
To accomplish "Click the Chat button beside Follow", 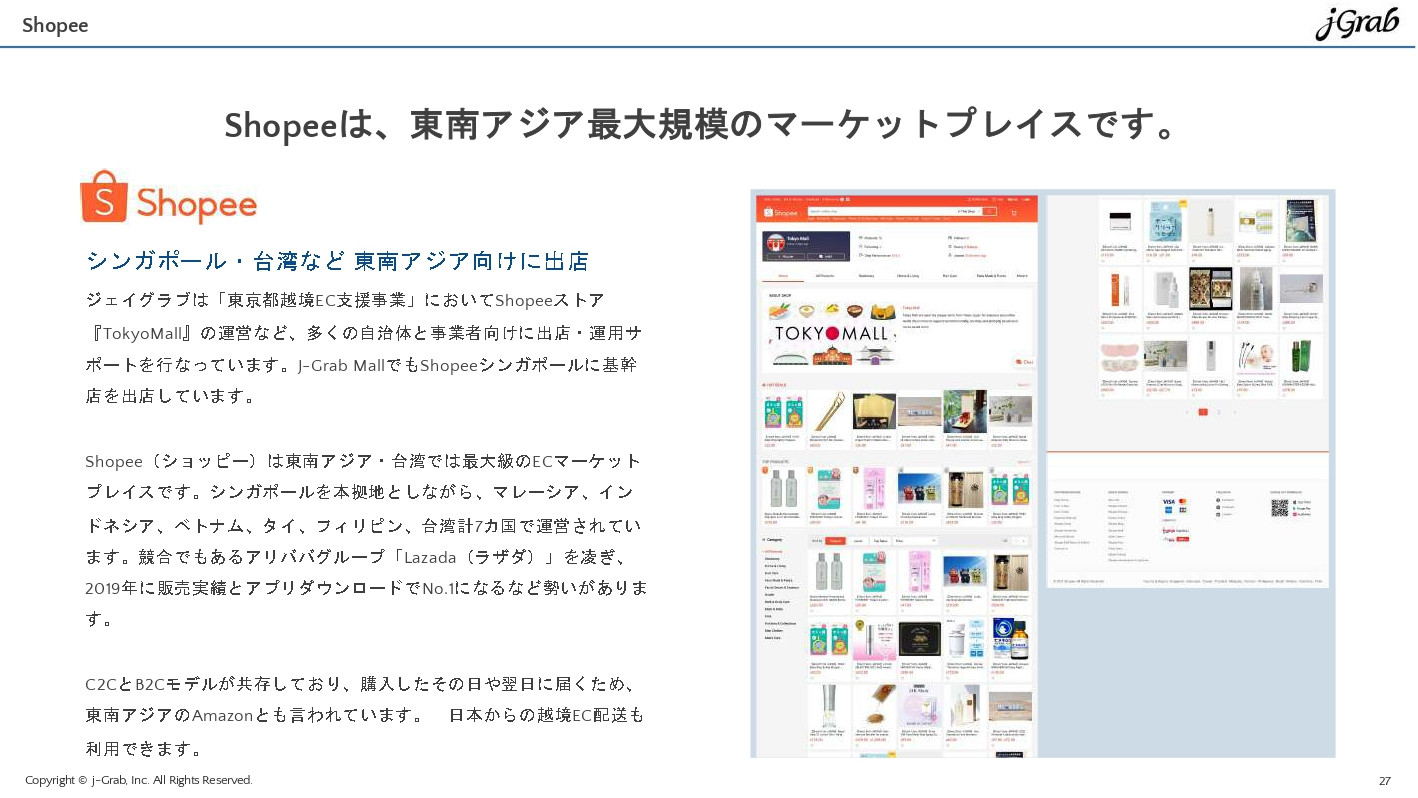I will click(x=822, y=256).
